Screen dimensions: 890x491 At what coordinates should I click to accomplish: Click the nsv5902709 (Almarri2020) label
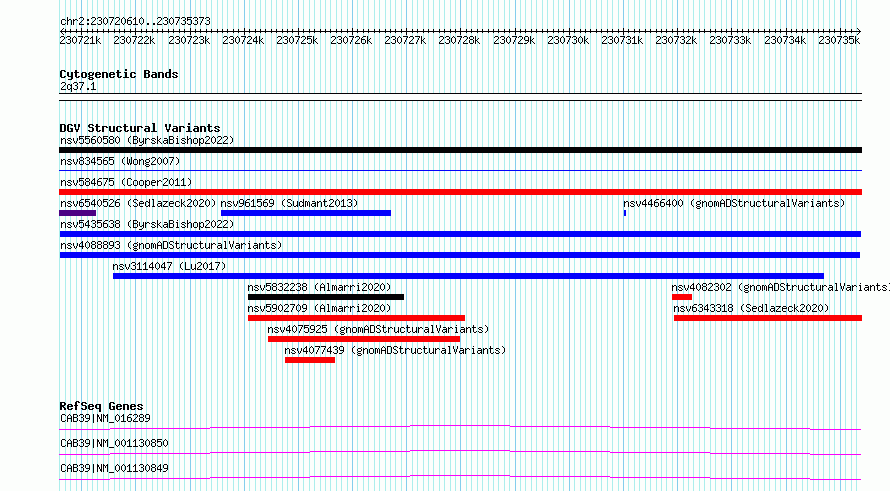pyautogui.click(x=320, y=308)
